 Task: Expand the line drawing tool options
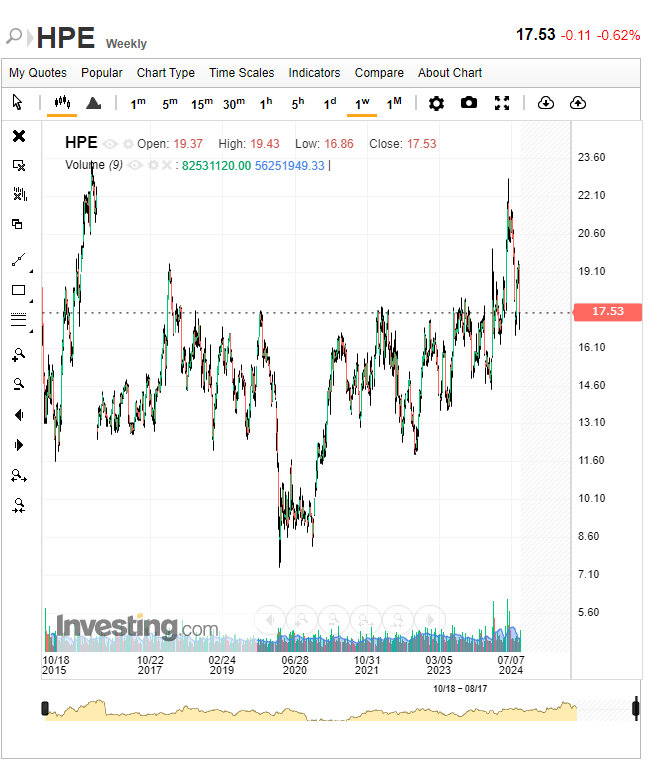click(x=30, y=271)
